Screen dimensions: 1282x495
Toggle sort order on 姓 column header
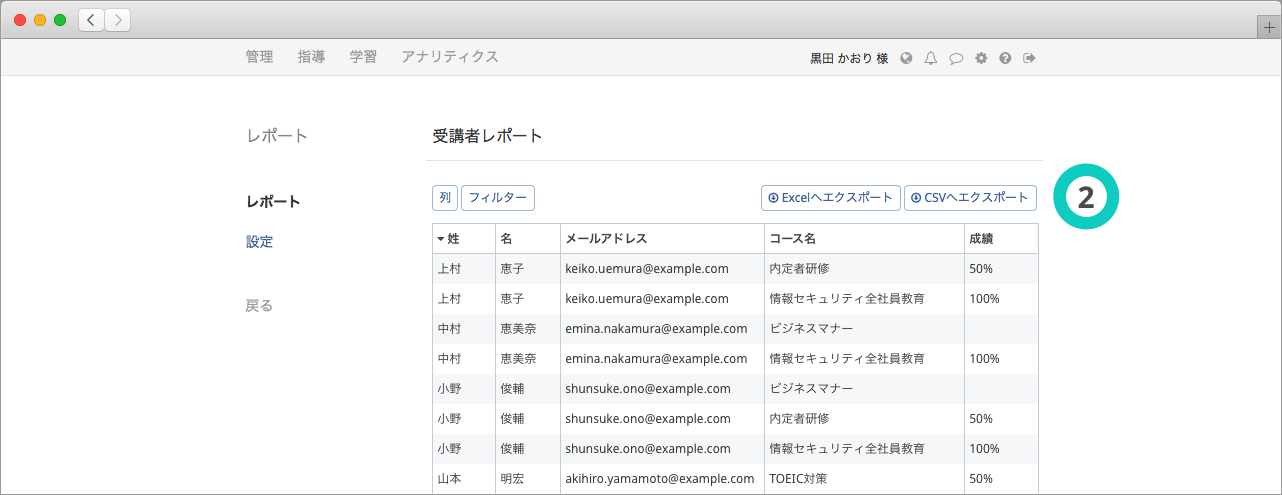coord(448,239)
